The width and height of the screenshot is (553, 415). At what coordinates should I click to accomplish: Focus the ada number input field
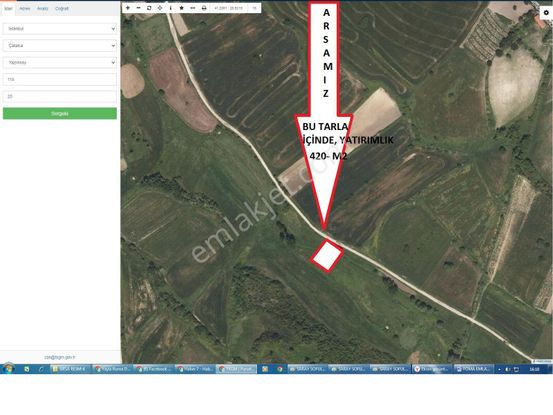pos(60,79)
